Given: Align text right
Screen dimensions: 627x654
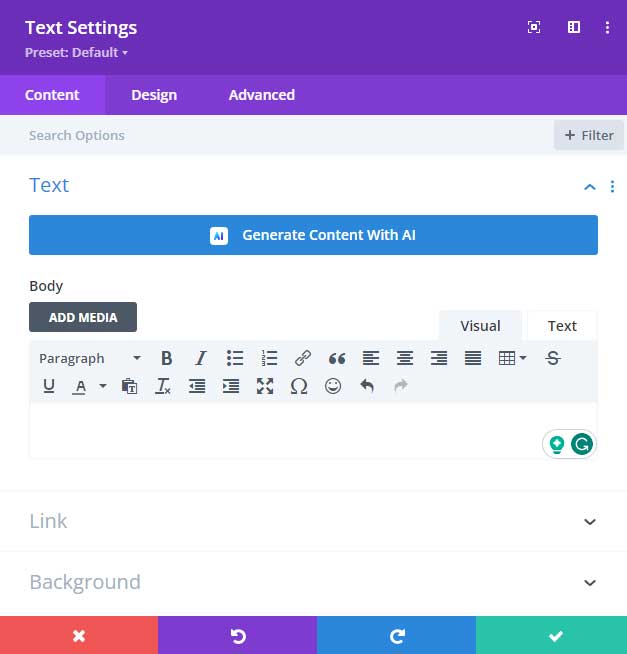Looking at the screenshot, I should pos(439,358).
